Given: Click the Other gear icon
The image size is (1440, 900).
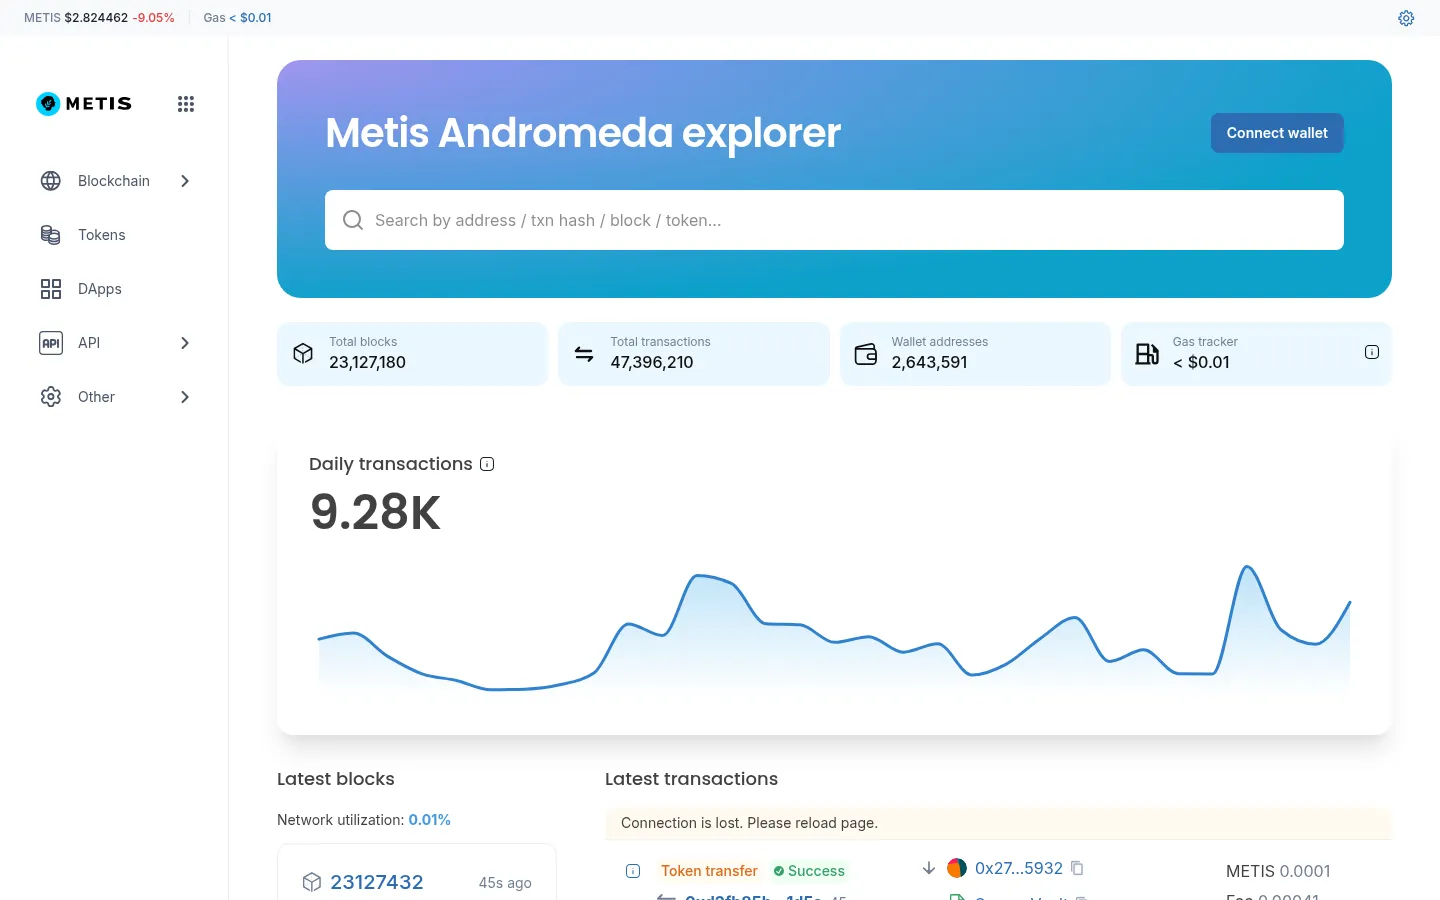Looking at the screenshot, I should (51, 397).
